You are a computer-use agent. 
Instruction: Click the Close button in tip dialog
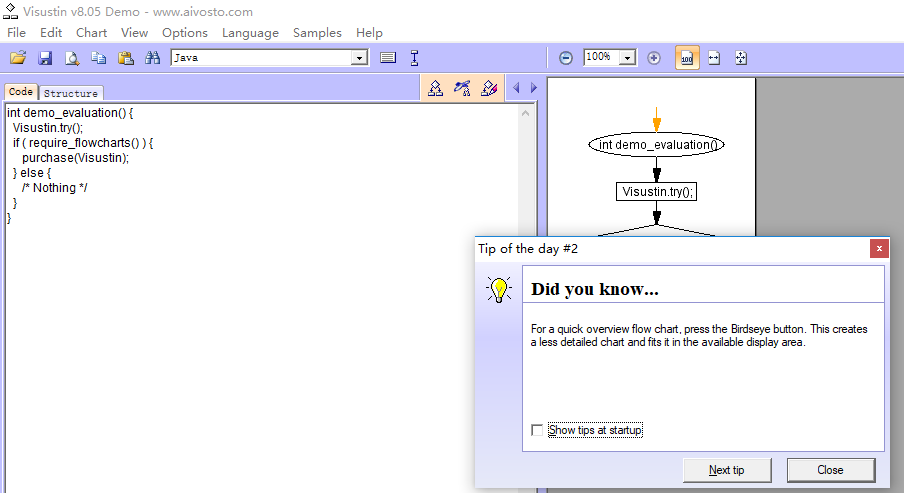(831, 470)
